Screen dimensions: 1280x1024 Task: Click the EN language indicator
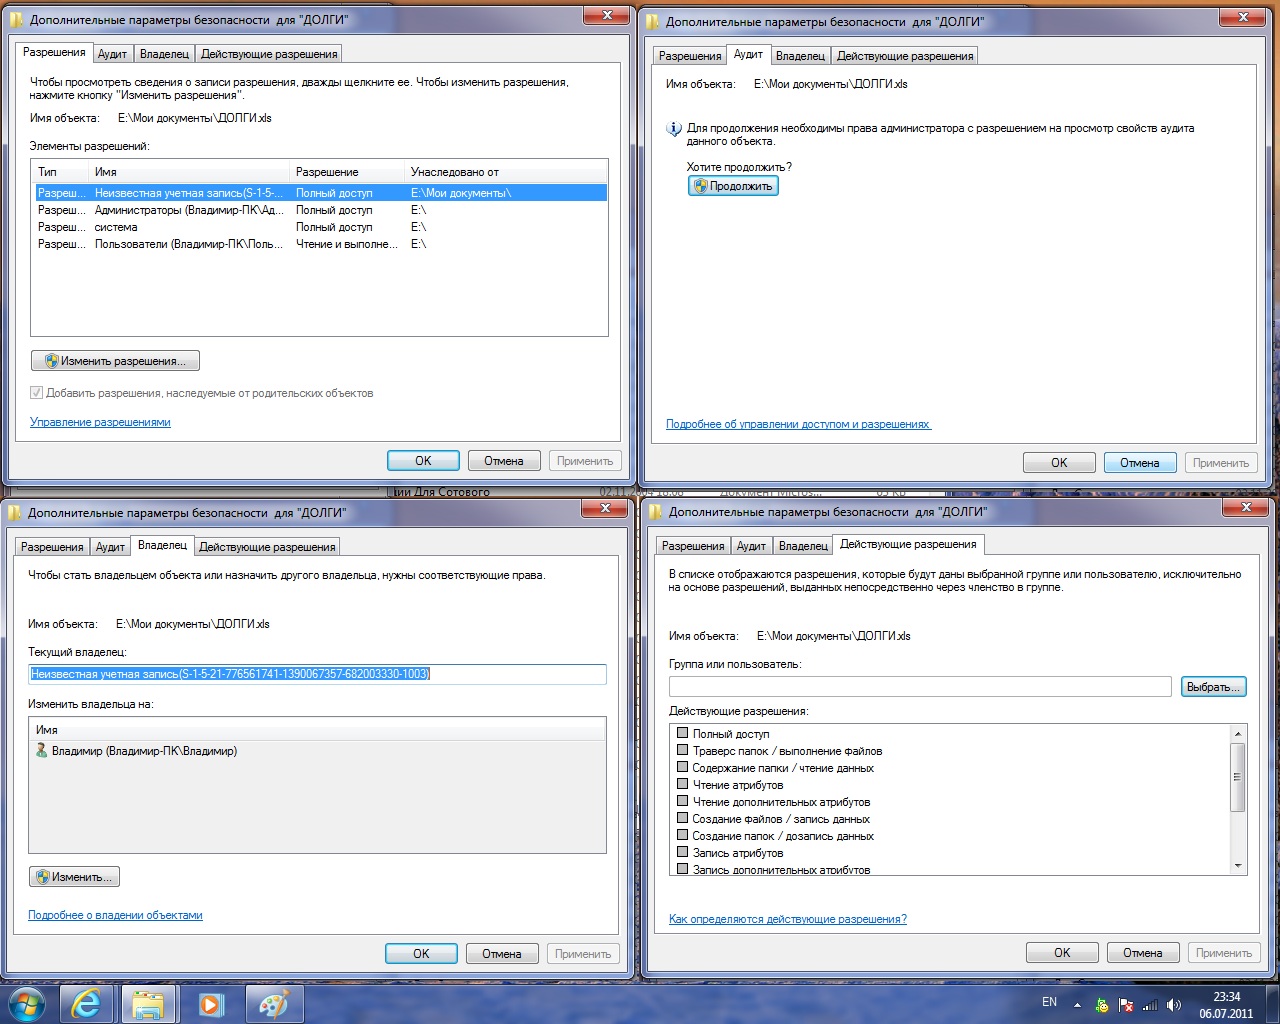point(1049,1002)
